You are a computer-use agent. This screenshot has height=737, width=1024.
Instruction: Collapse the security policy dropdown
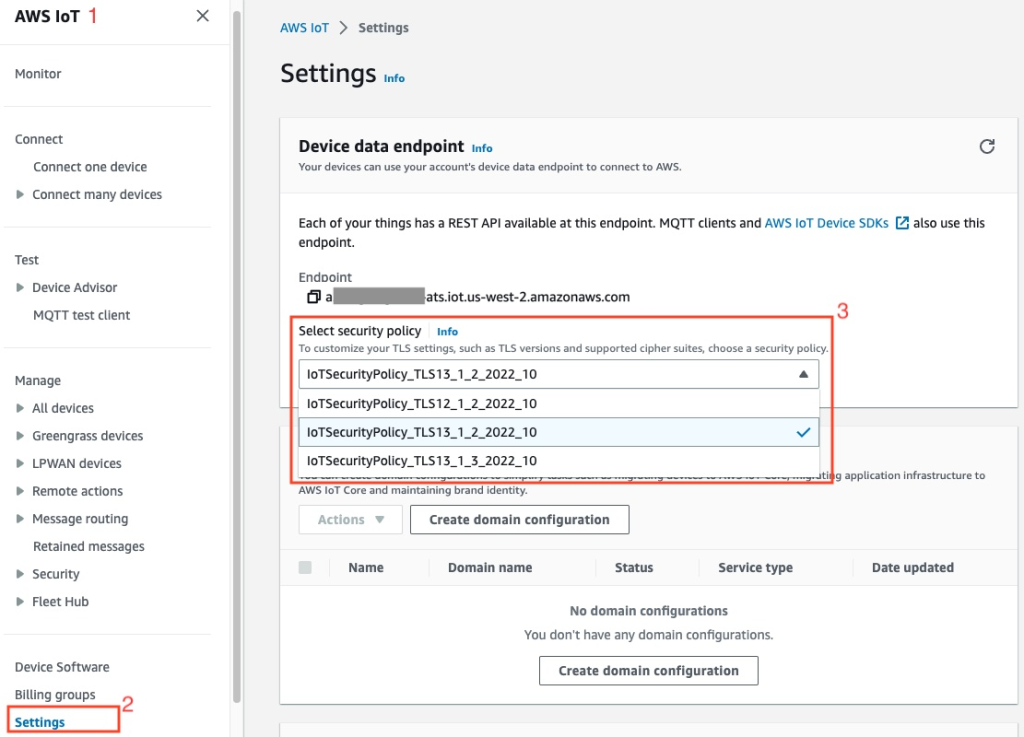click(802, 373)
